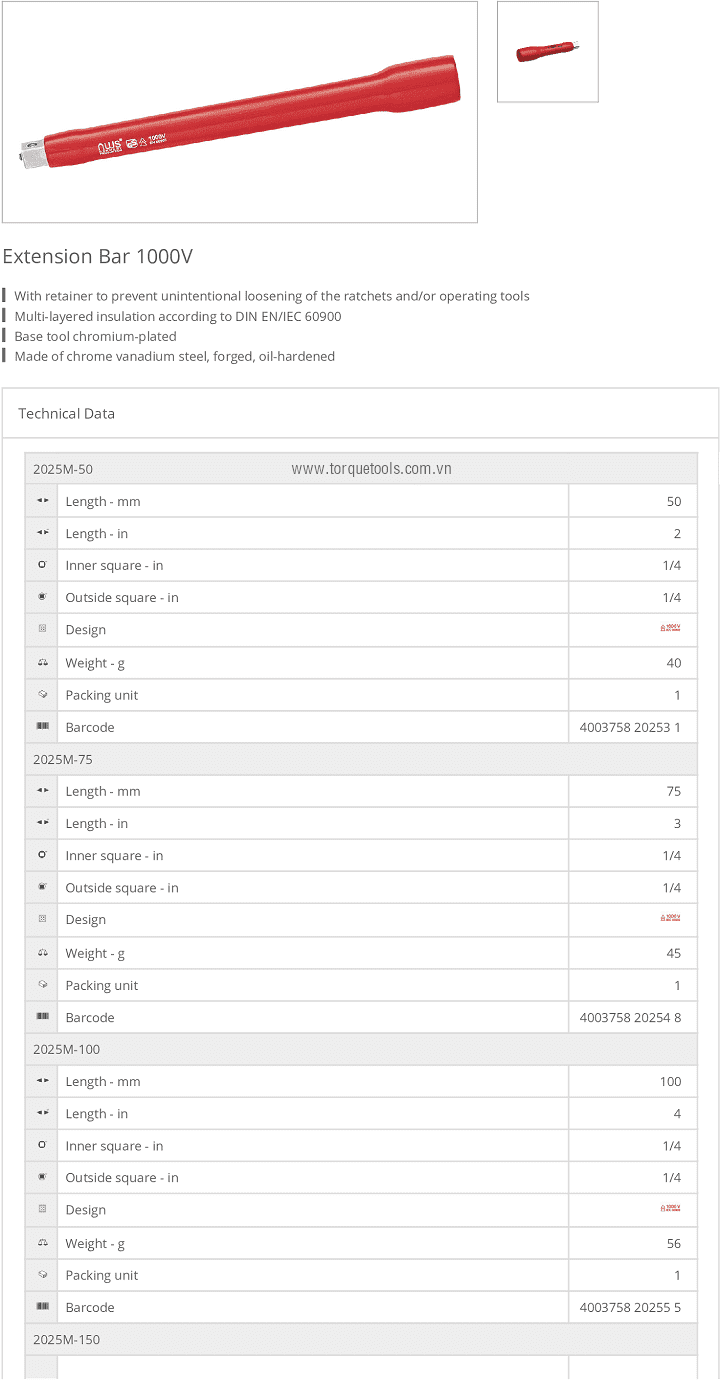The width and height of the screenshot is (720, 1381).
Task: Click the design icon in 2025M-100 section
Action: (42, 1209)
